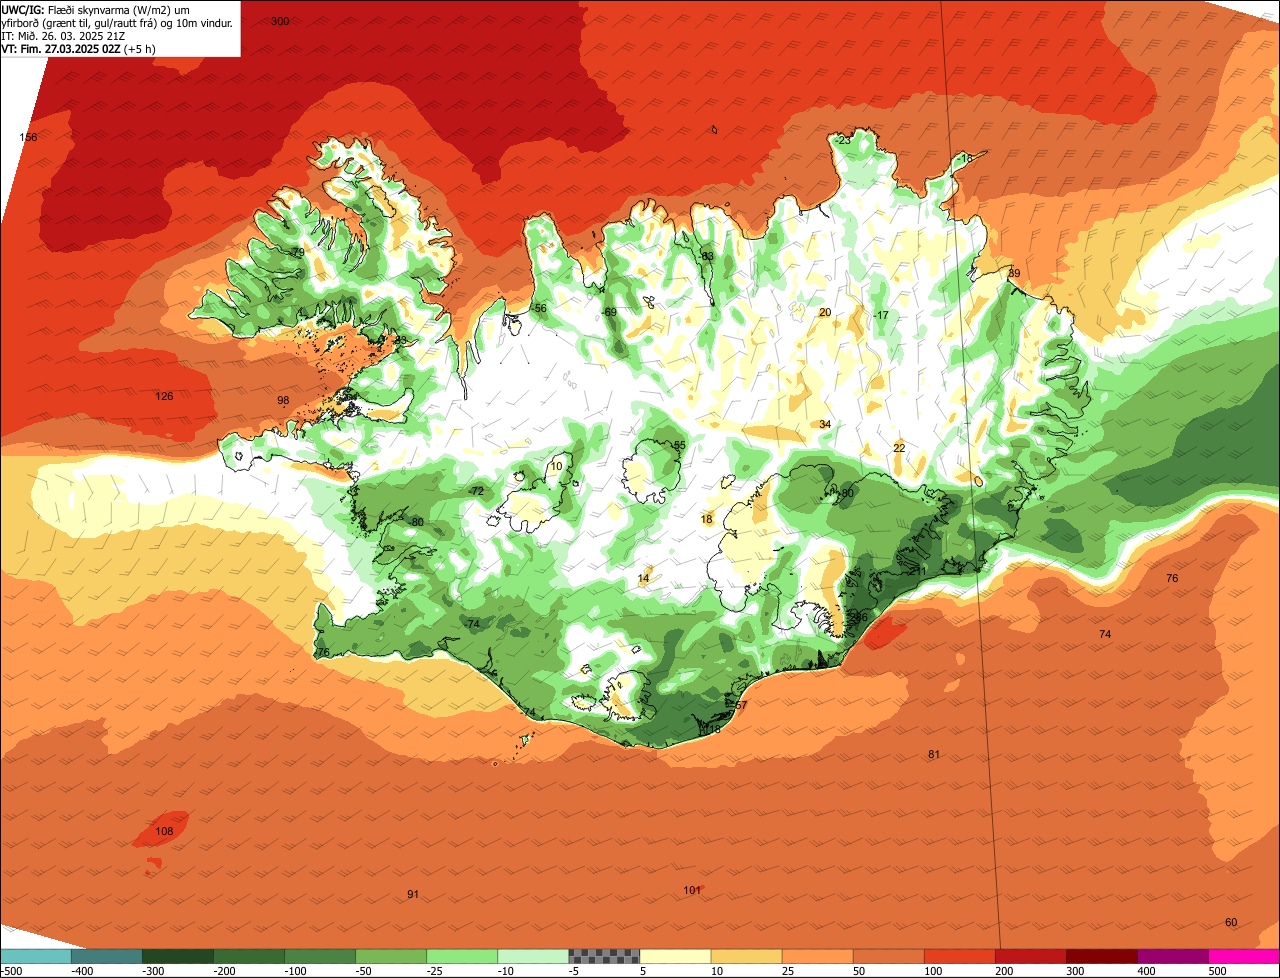Pick the -50 medium green legend swatch
This screenshot has width=1280, height=978.
click(x=390, y=956)
